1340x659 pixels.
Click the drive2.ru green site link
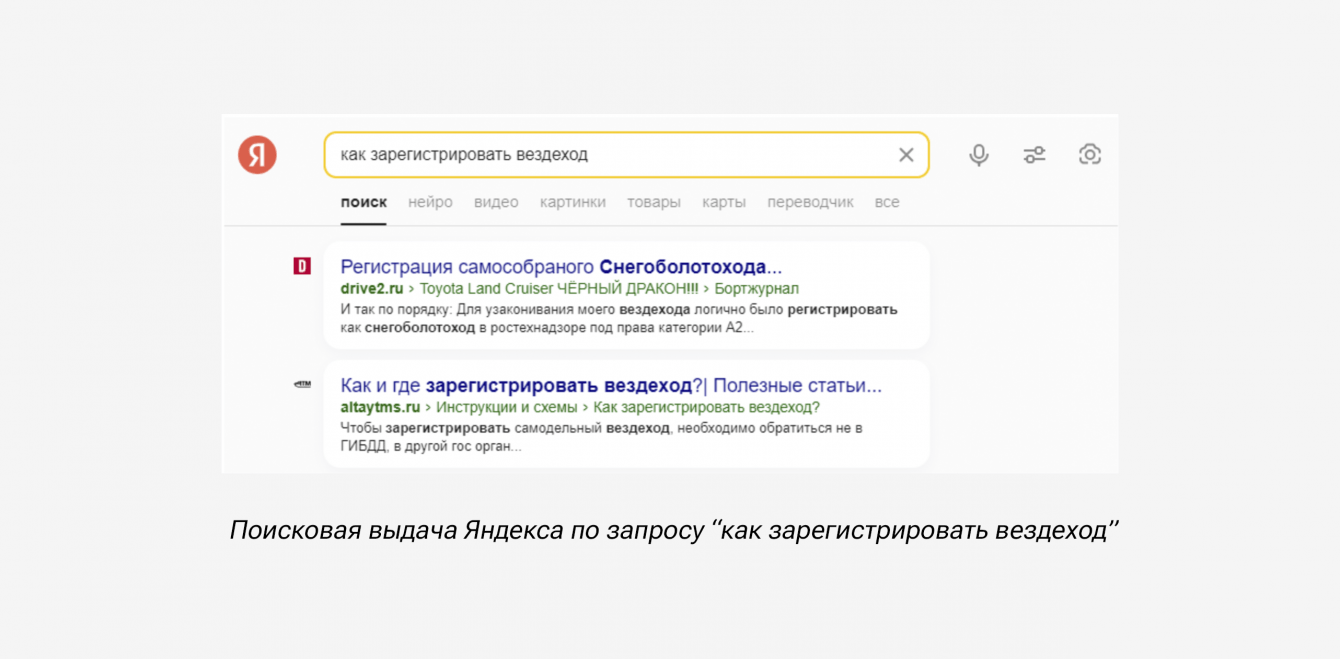click(x=371, y=289)
